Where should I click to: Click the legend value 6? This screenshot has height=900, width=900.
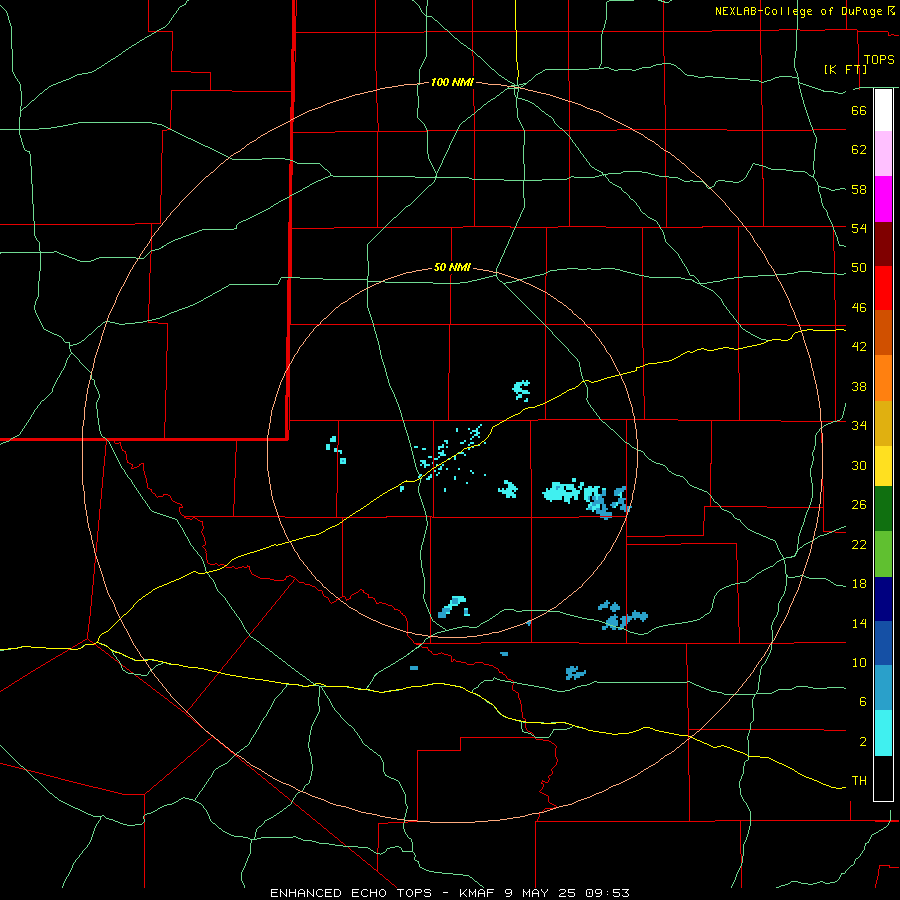(862, 702)
